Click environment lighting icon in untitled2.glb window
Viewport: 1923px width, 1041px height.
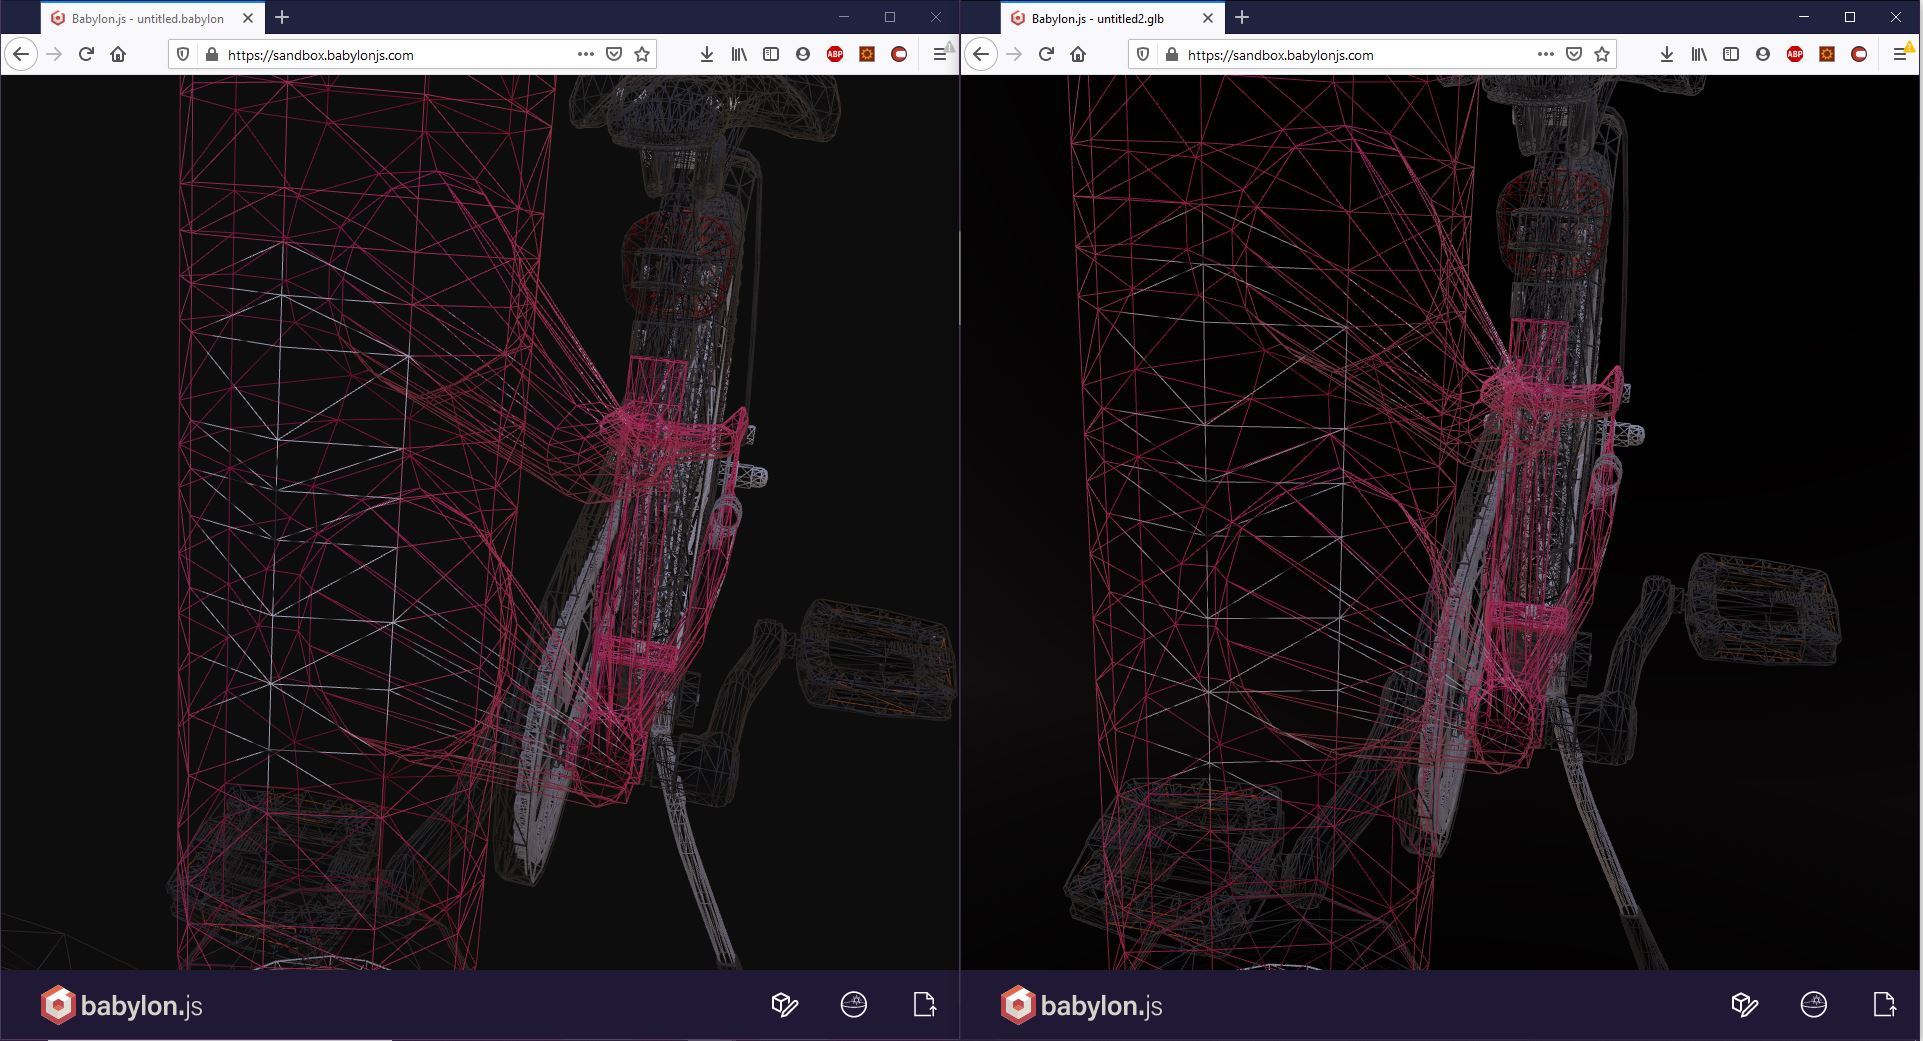1813,1005
